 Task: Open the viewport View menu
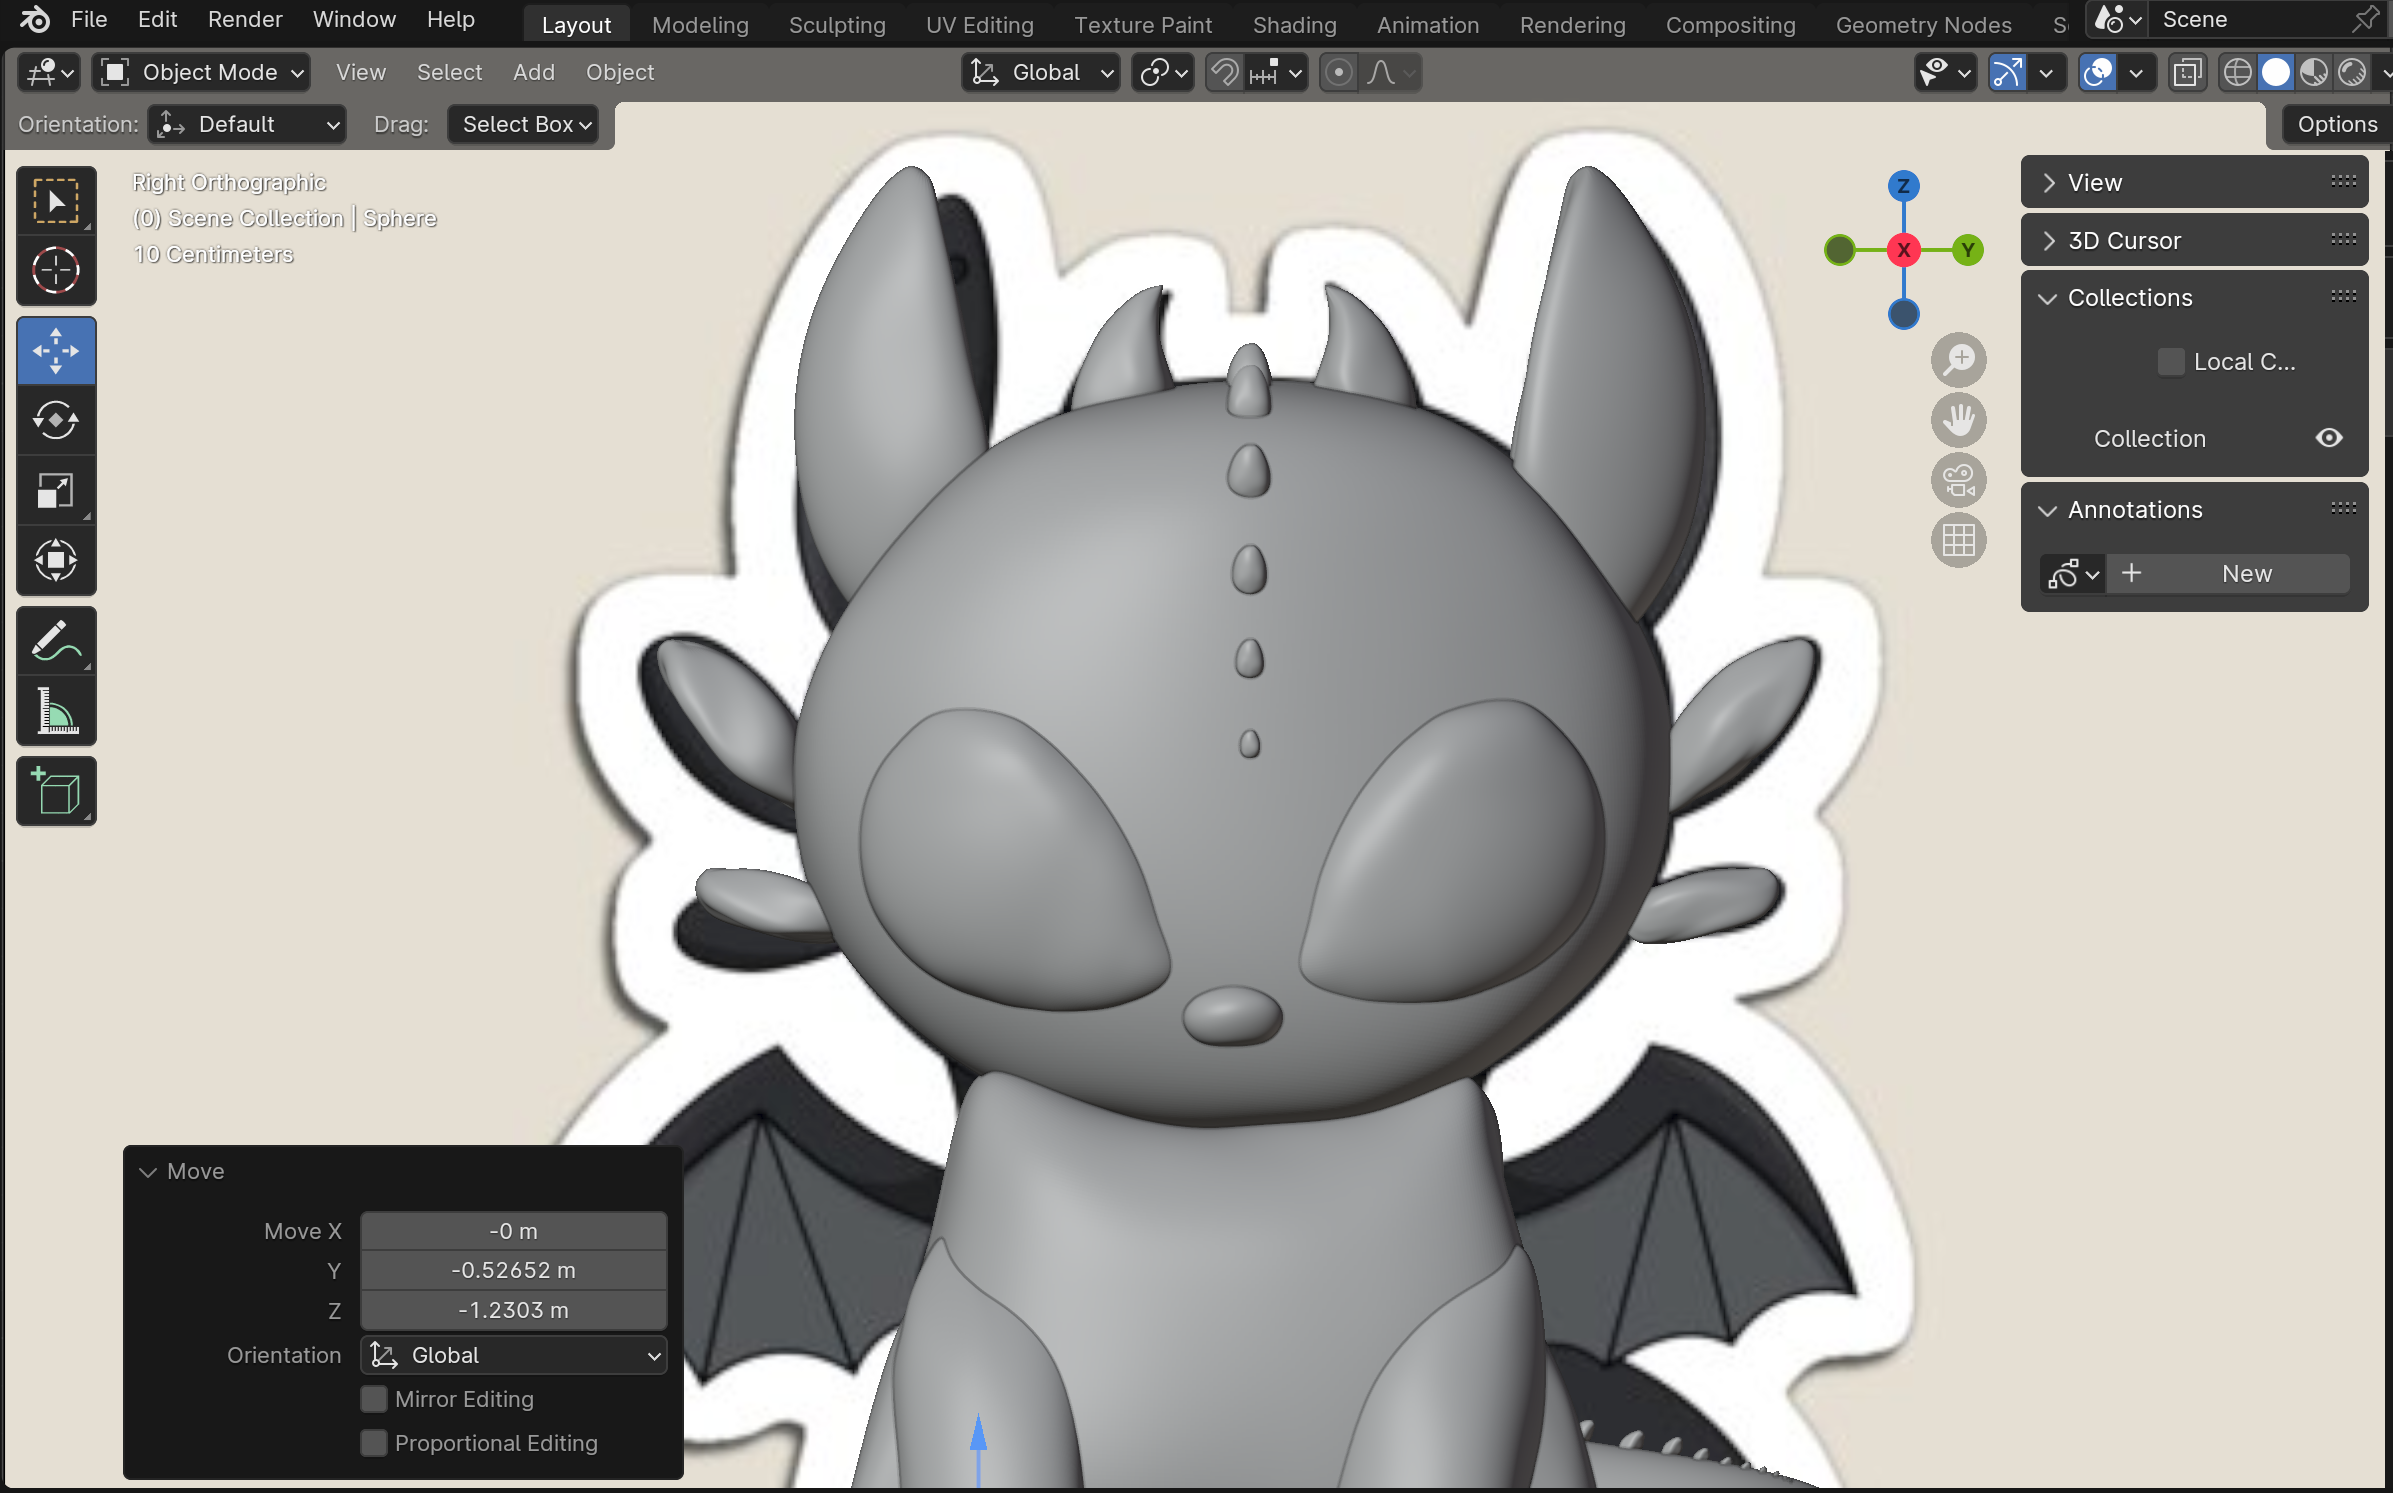pos(360,72)
